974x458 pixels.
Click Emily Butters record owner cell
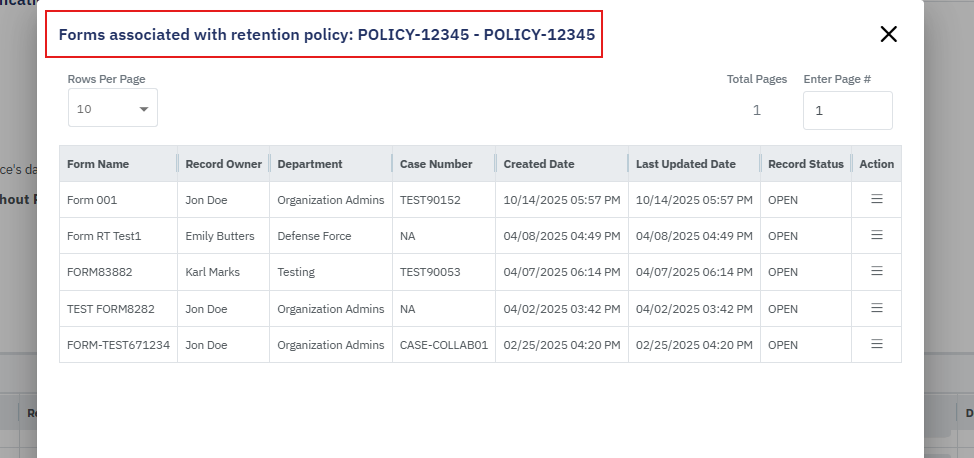click(220, 236)
